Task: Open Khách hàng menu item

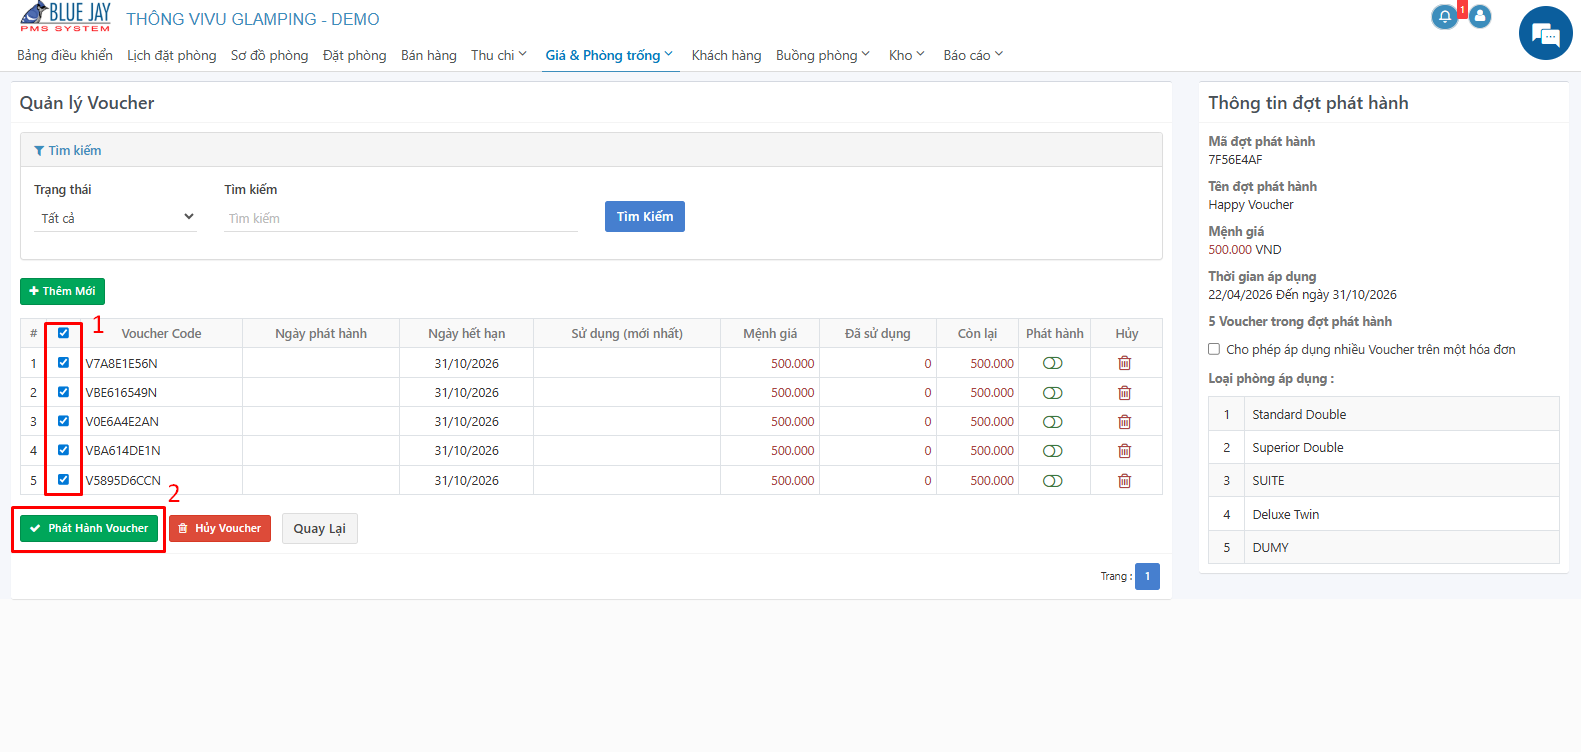Action: (x=727, y=55)
